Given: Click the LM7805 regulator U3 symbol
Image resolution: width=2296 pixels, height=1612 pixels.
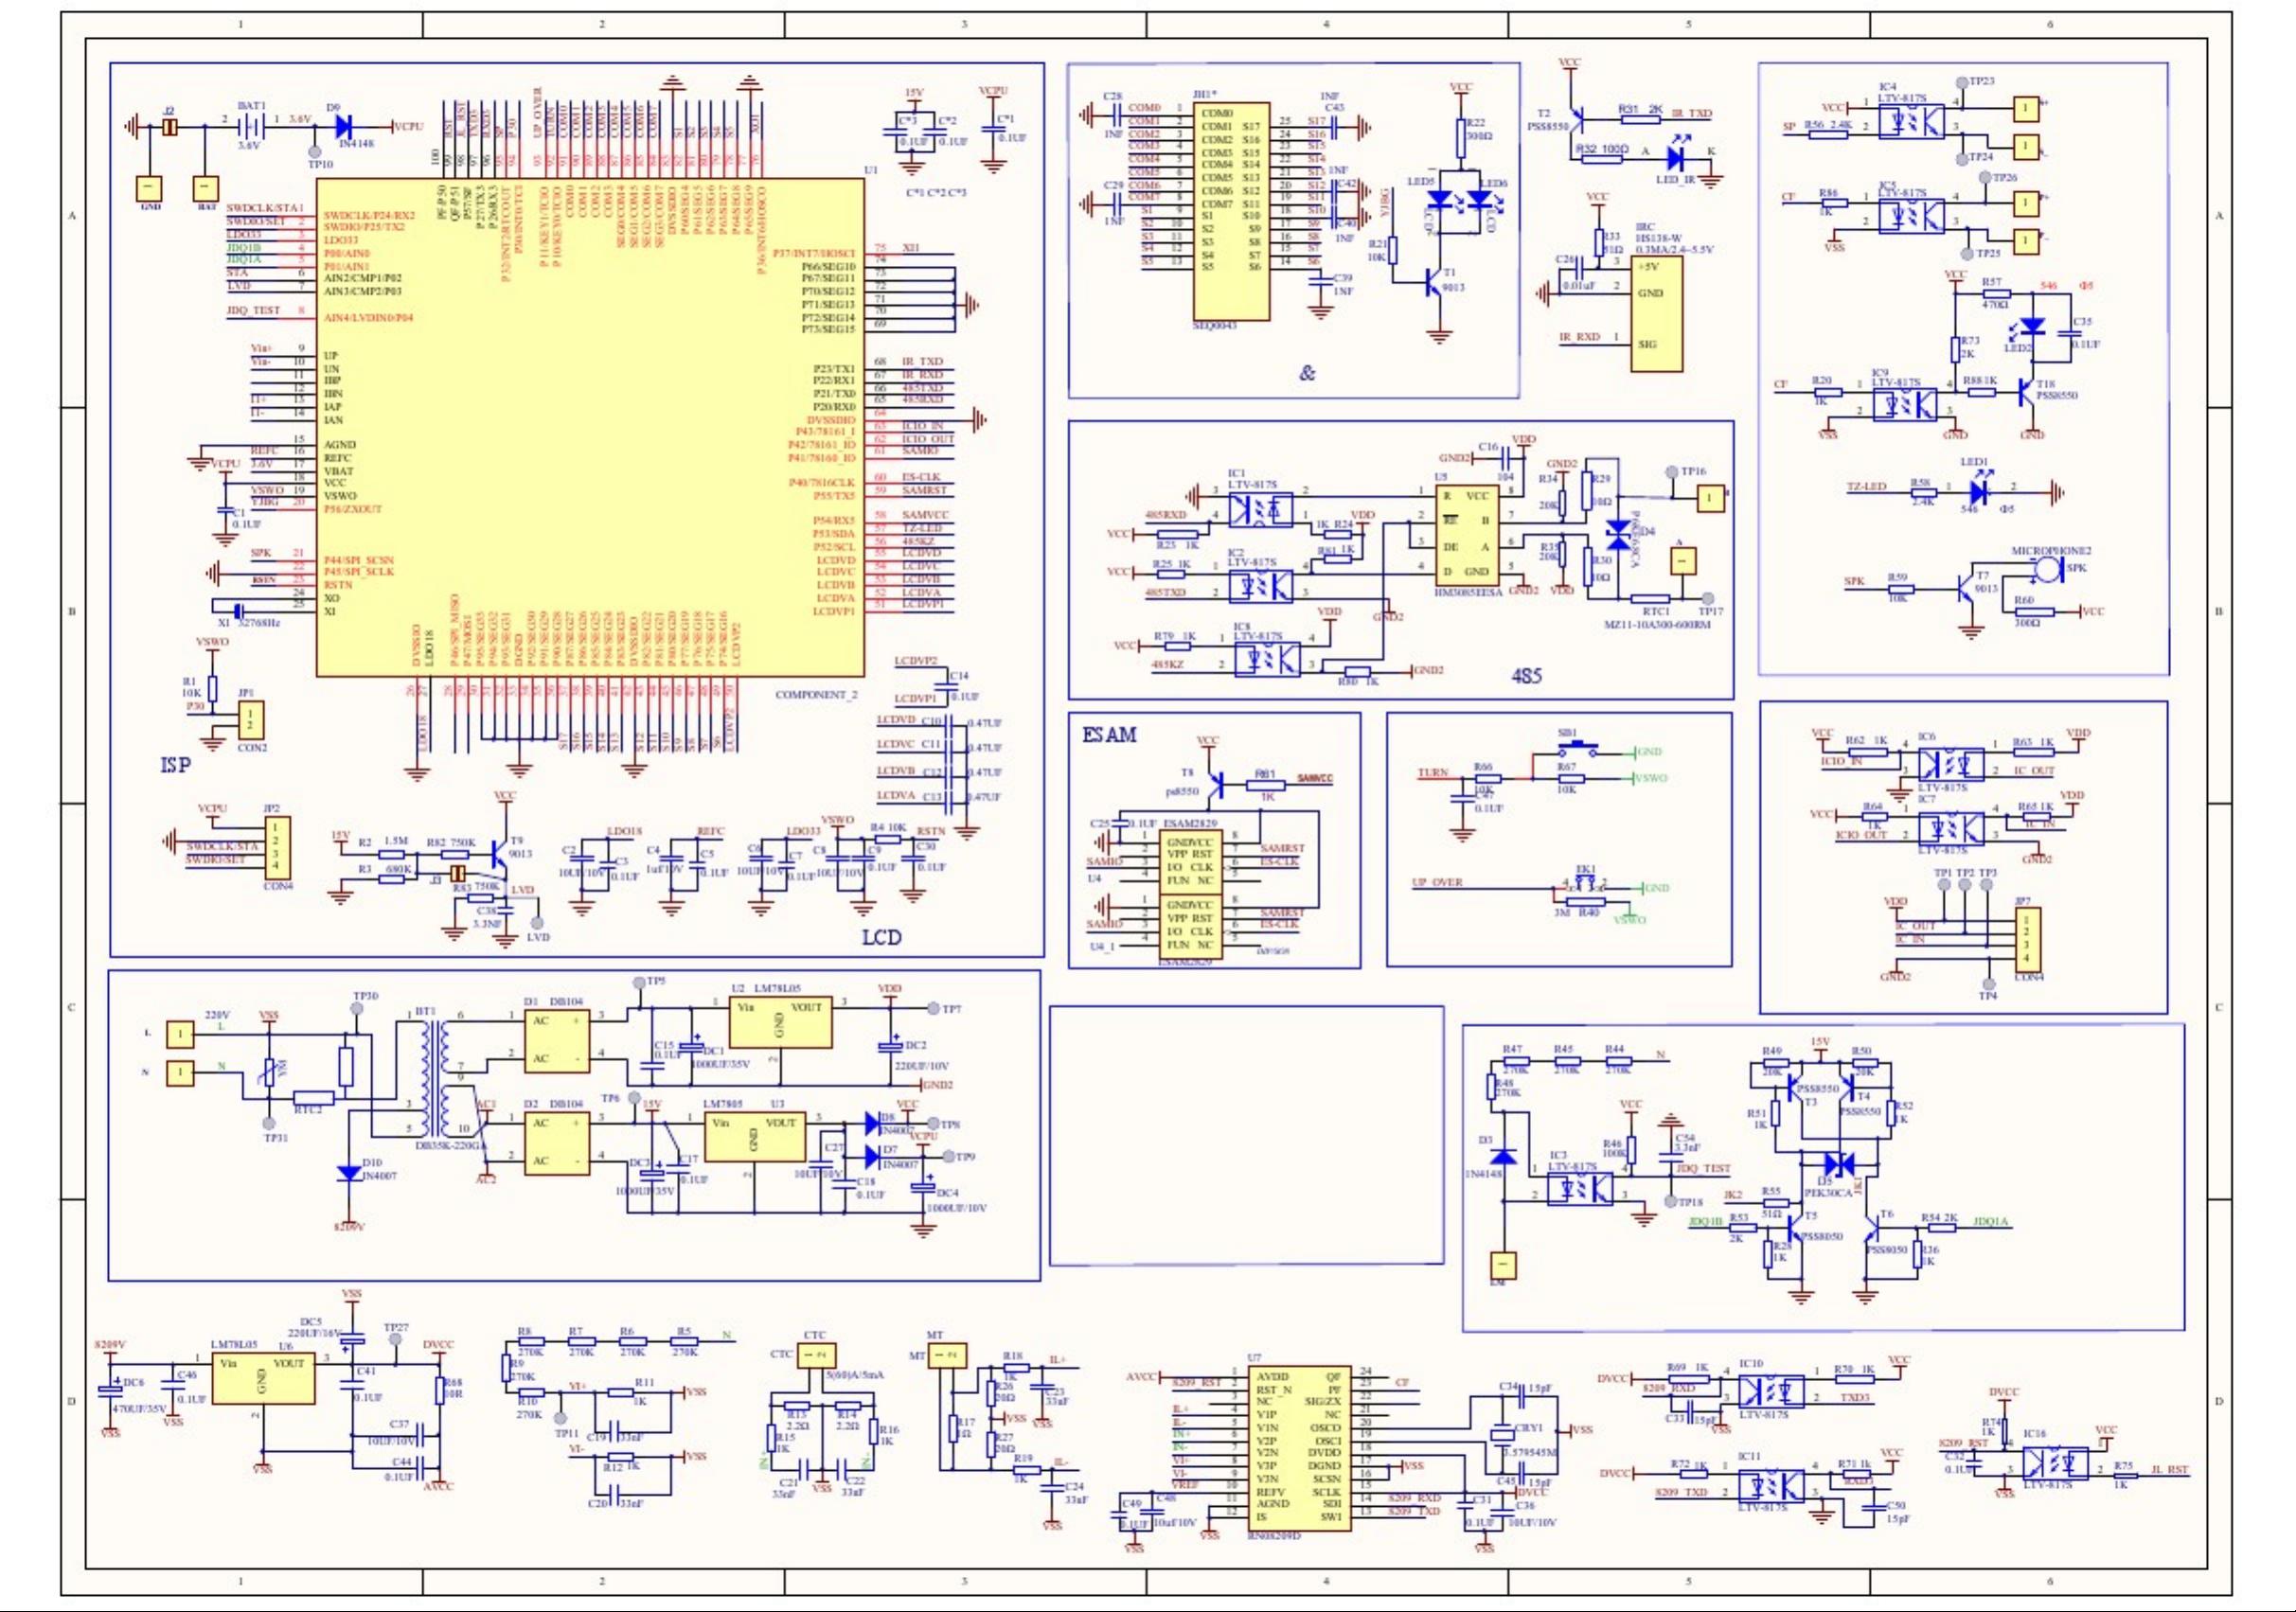Looking at the screenshot, I should 754,1136.
